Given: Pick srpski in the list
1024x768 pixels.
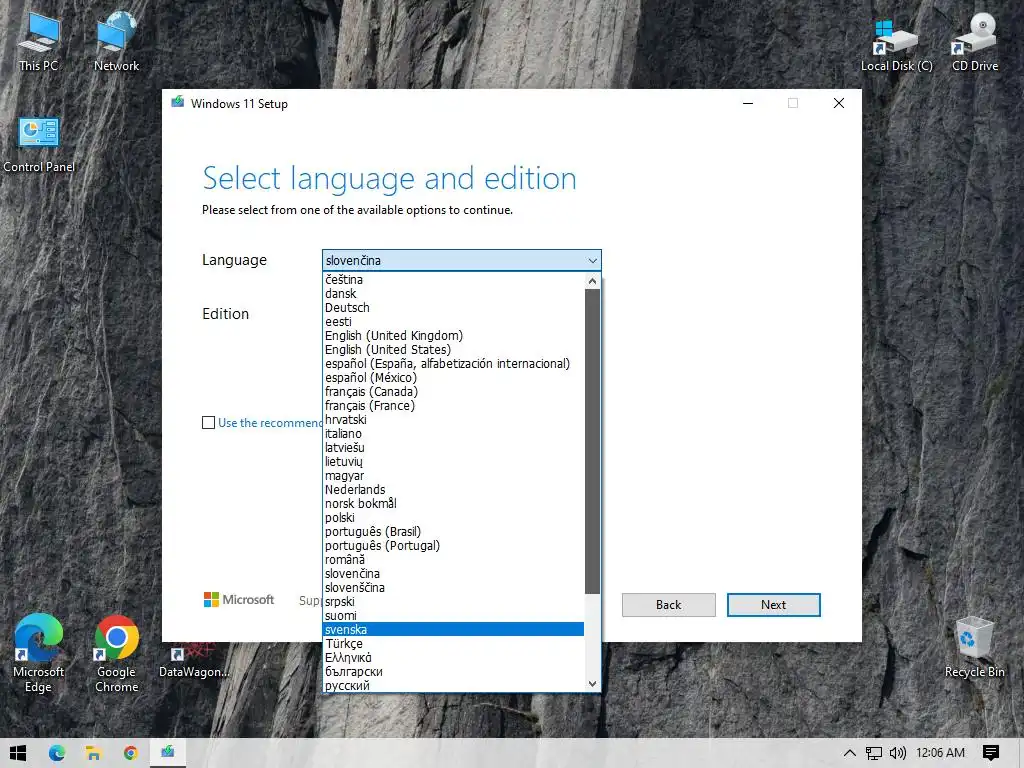Looking at the screenshot, I should pos(454,602).
